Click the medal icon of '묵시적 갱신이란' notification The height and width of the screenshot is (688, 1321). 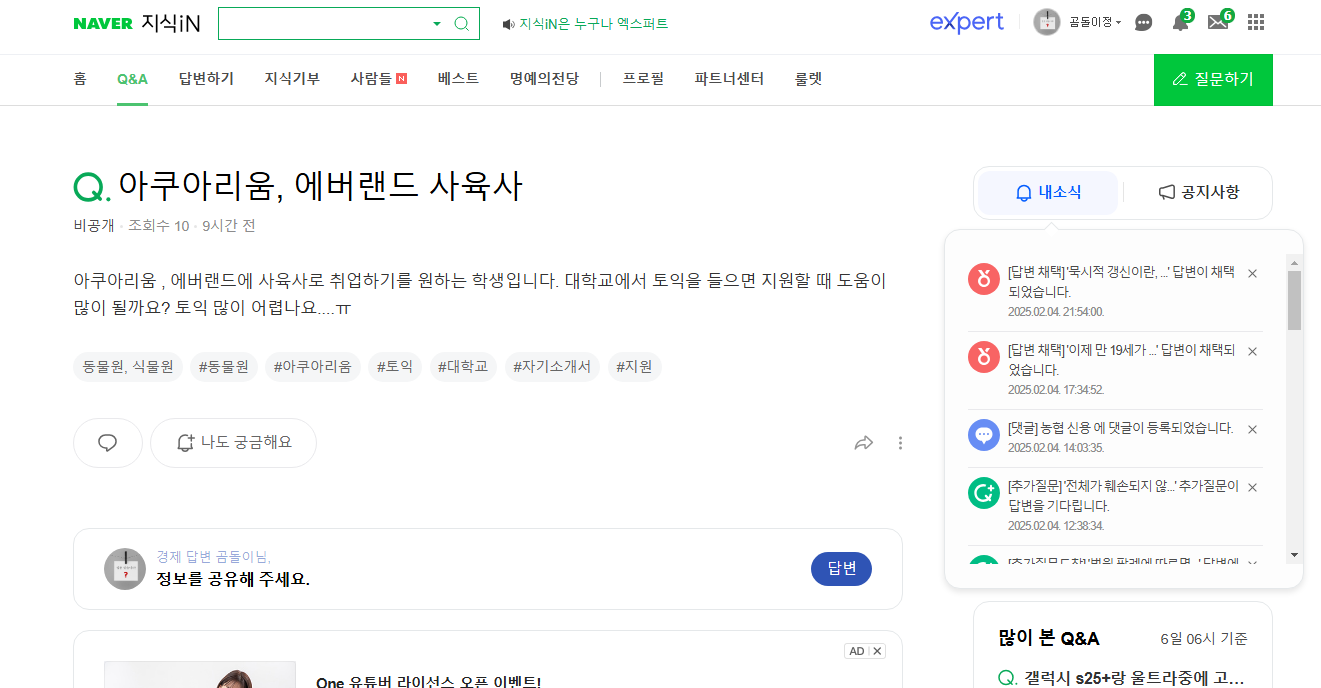click(x=984, y=278)
